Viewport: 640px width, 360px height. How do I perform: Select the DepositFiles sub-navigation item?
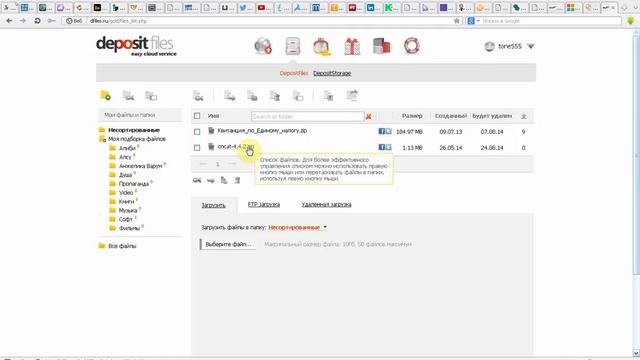point(294,73)
